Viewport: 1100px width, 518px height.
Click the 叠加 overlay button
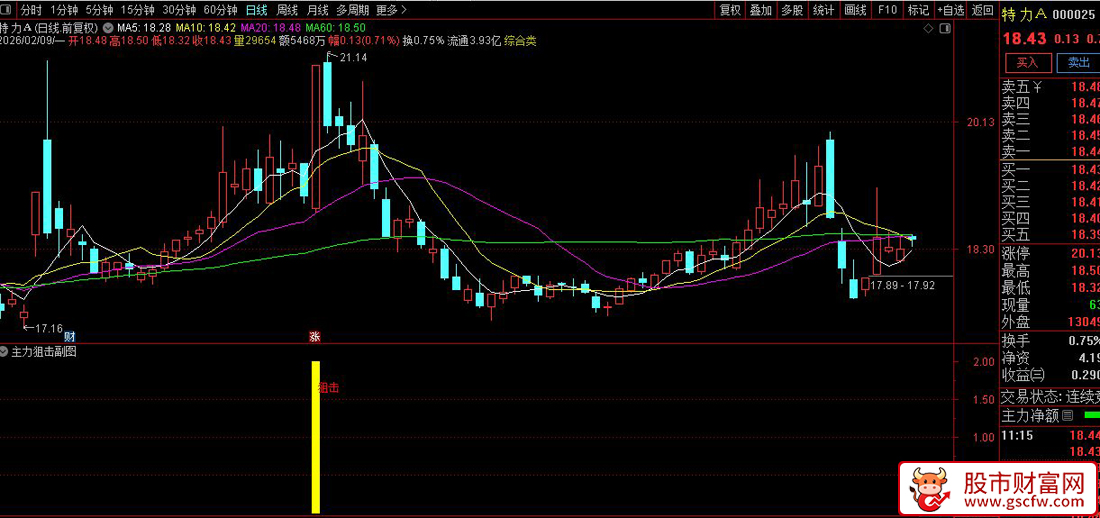[x=760, y=10]
